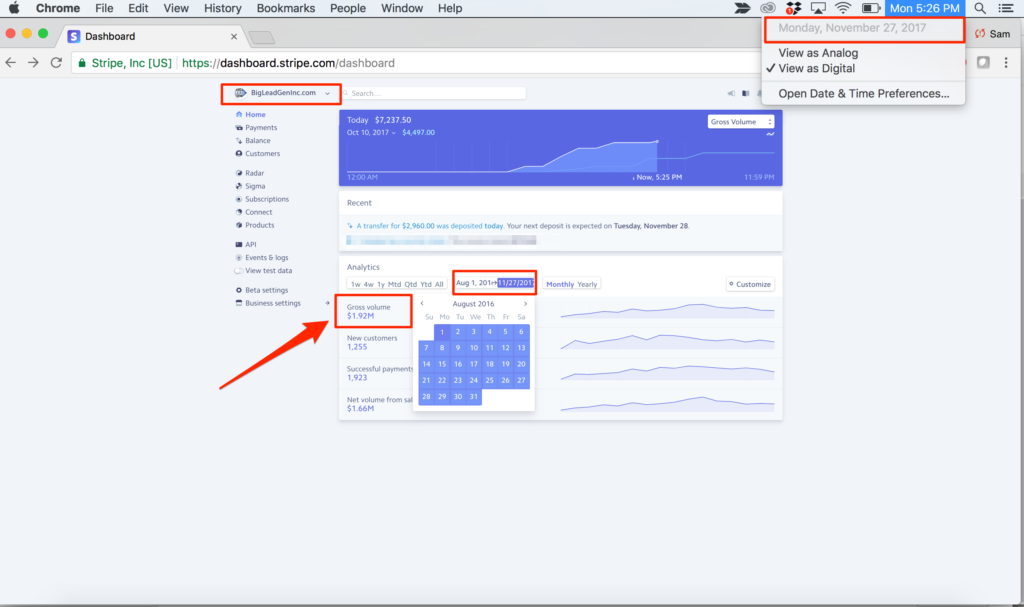This screenshot has width=1024, height=607.
Task: Go to Radar in the sidebar
Action: [254, 173]
